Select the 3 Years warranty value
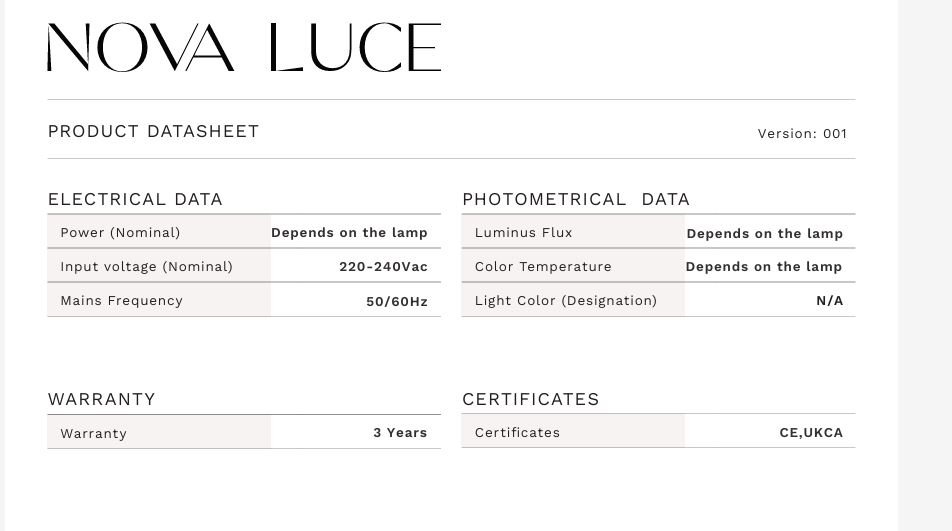 pyautogui.click(x=400, y=433)
